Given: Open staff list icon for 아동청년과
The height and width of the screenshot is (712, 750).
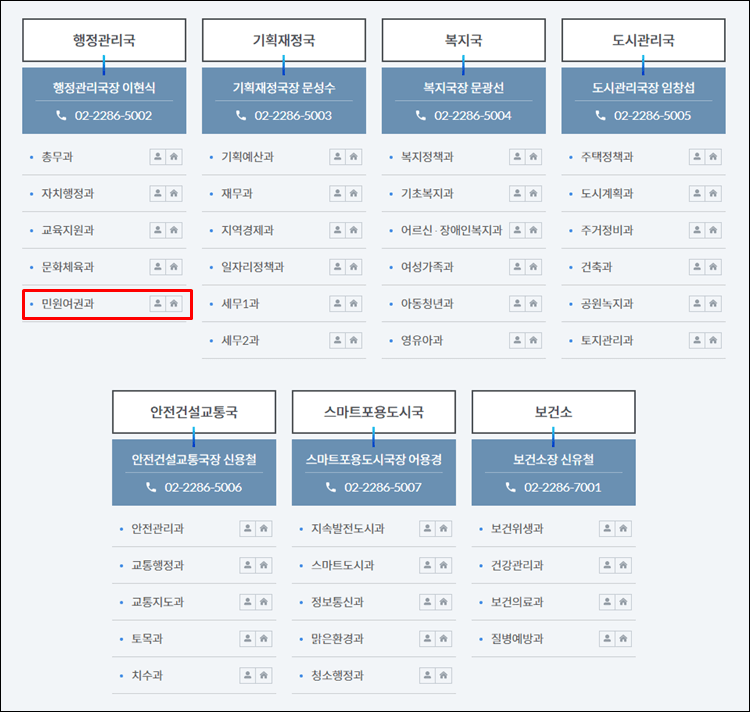Looking at the screenshot, I should click(x=517, y=303).
